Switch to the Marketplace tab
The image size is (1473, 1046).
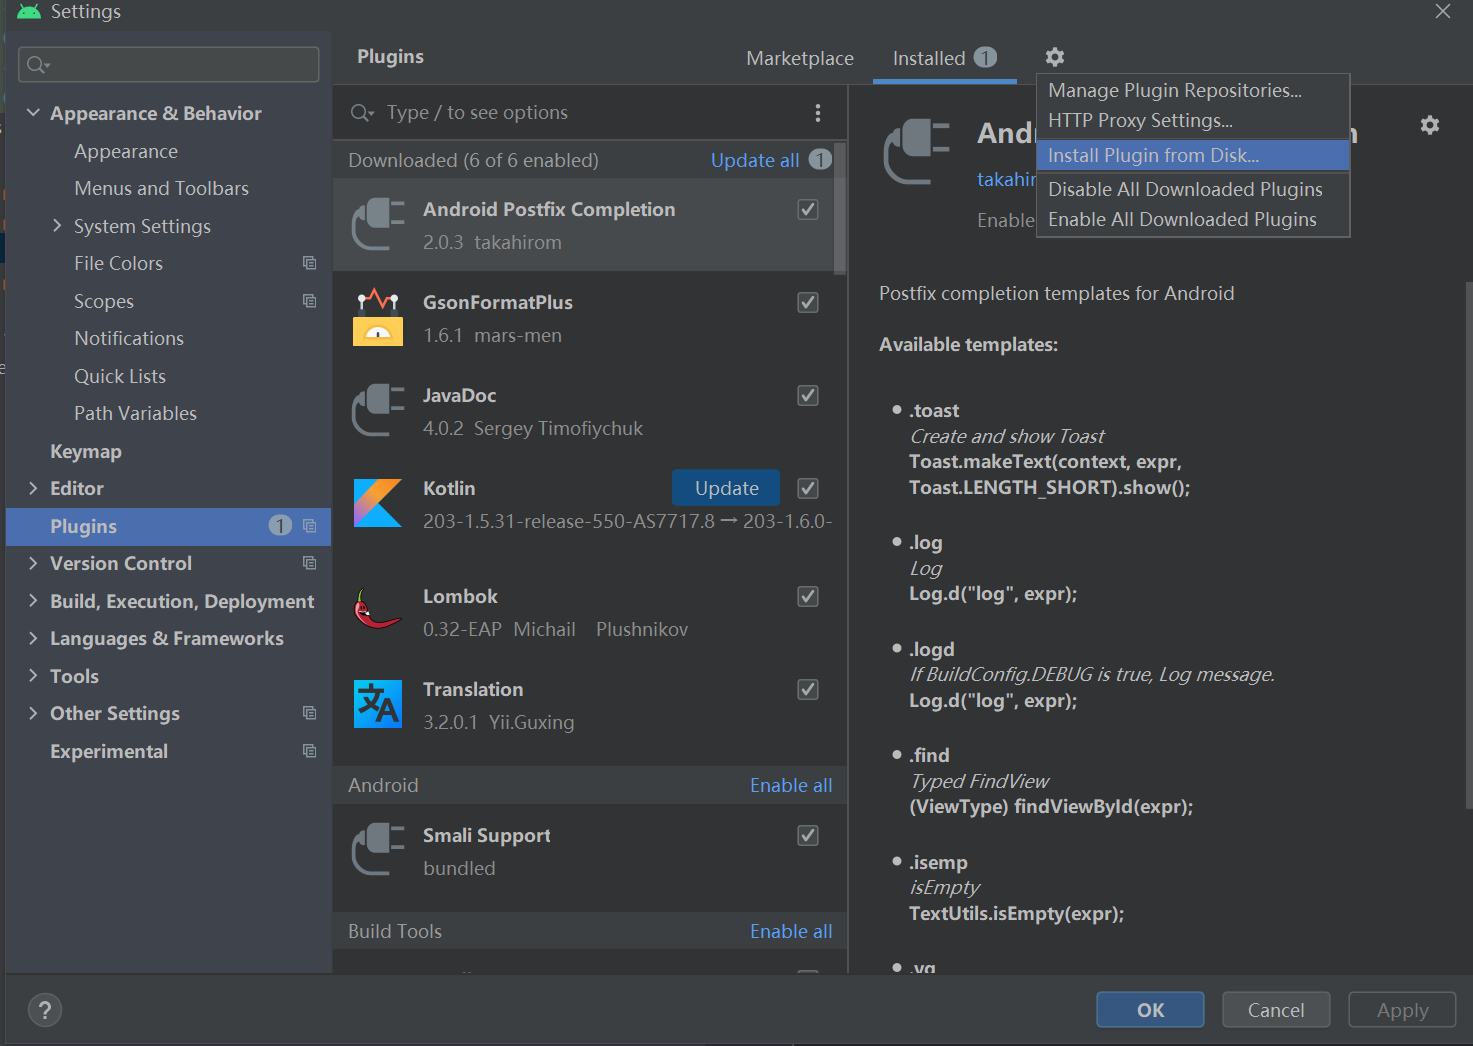click(x=800, y=58)
